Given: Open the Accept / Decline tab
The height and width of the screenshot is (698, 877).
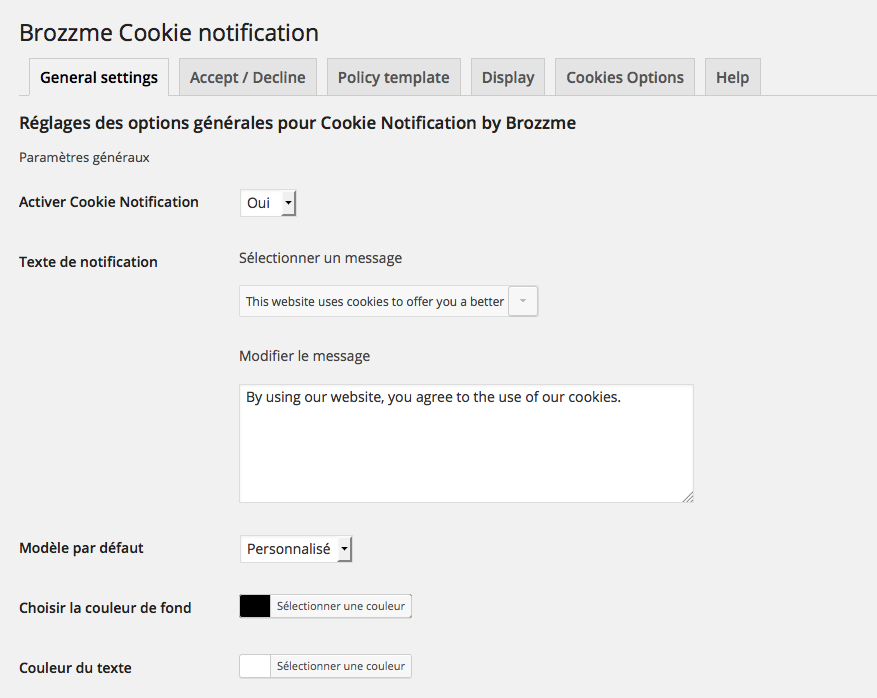Looking at the screenshot, I should (248, 78).
